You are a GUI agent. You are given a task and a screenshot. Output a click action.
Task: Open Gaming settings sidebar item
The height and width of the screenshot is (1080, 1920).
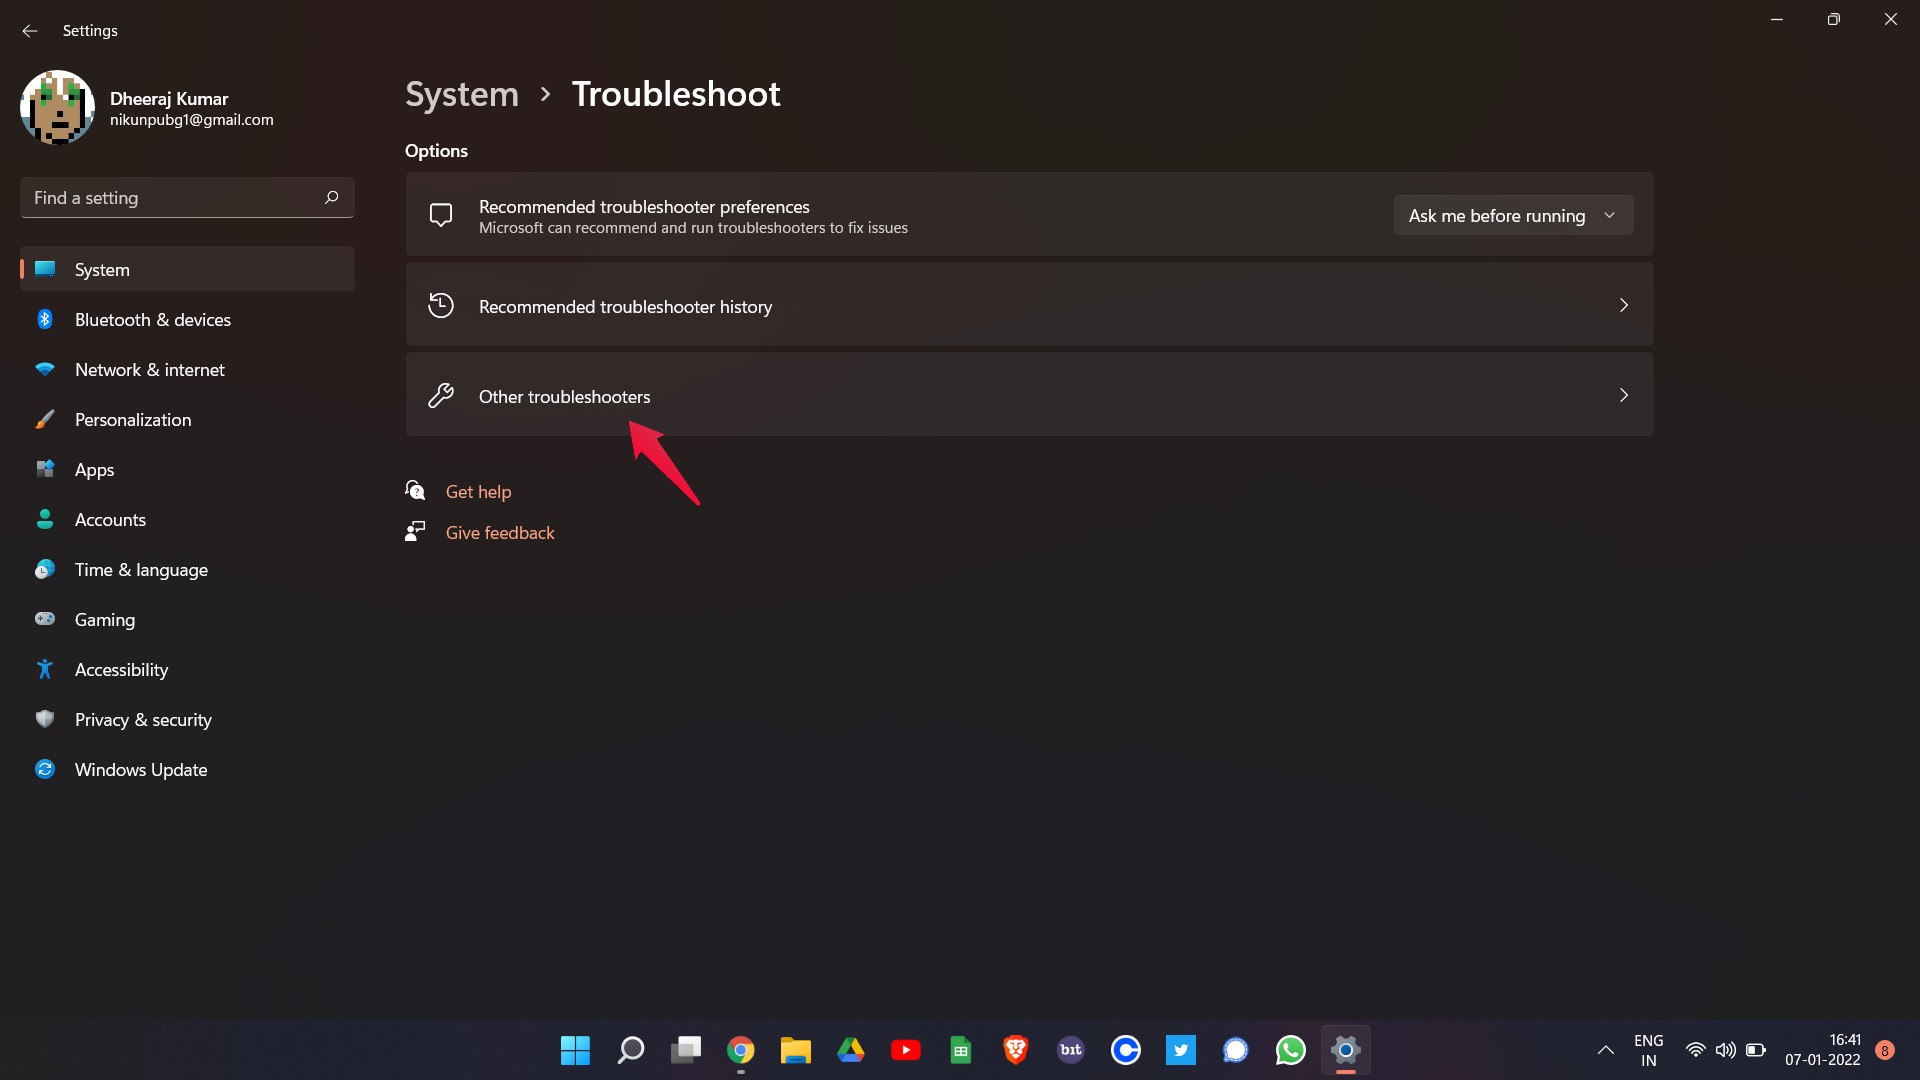pos(104,618)
